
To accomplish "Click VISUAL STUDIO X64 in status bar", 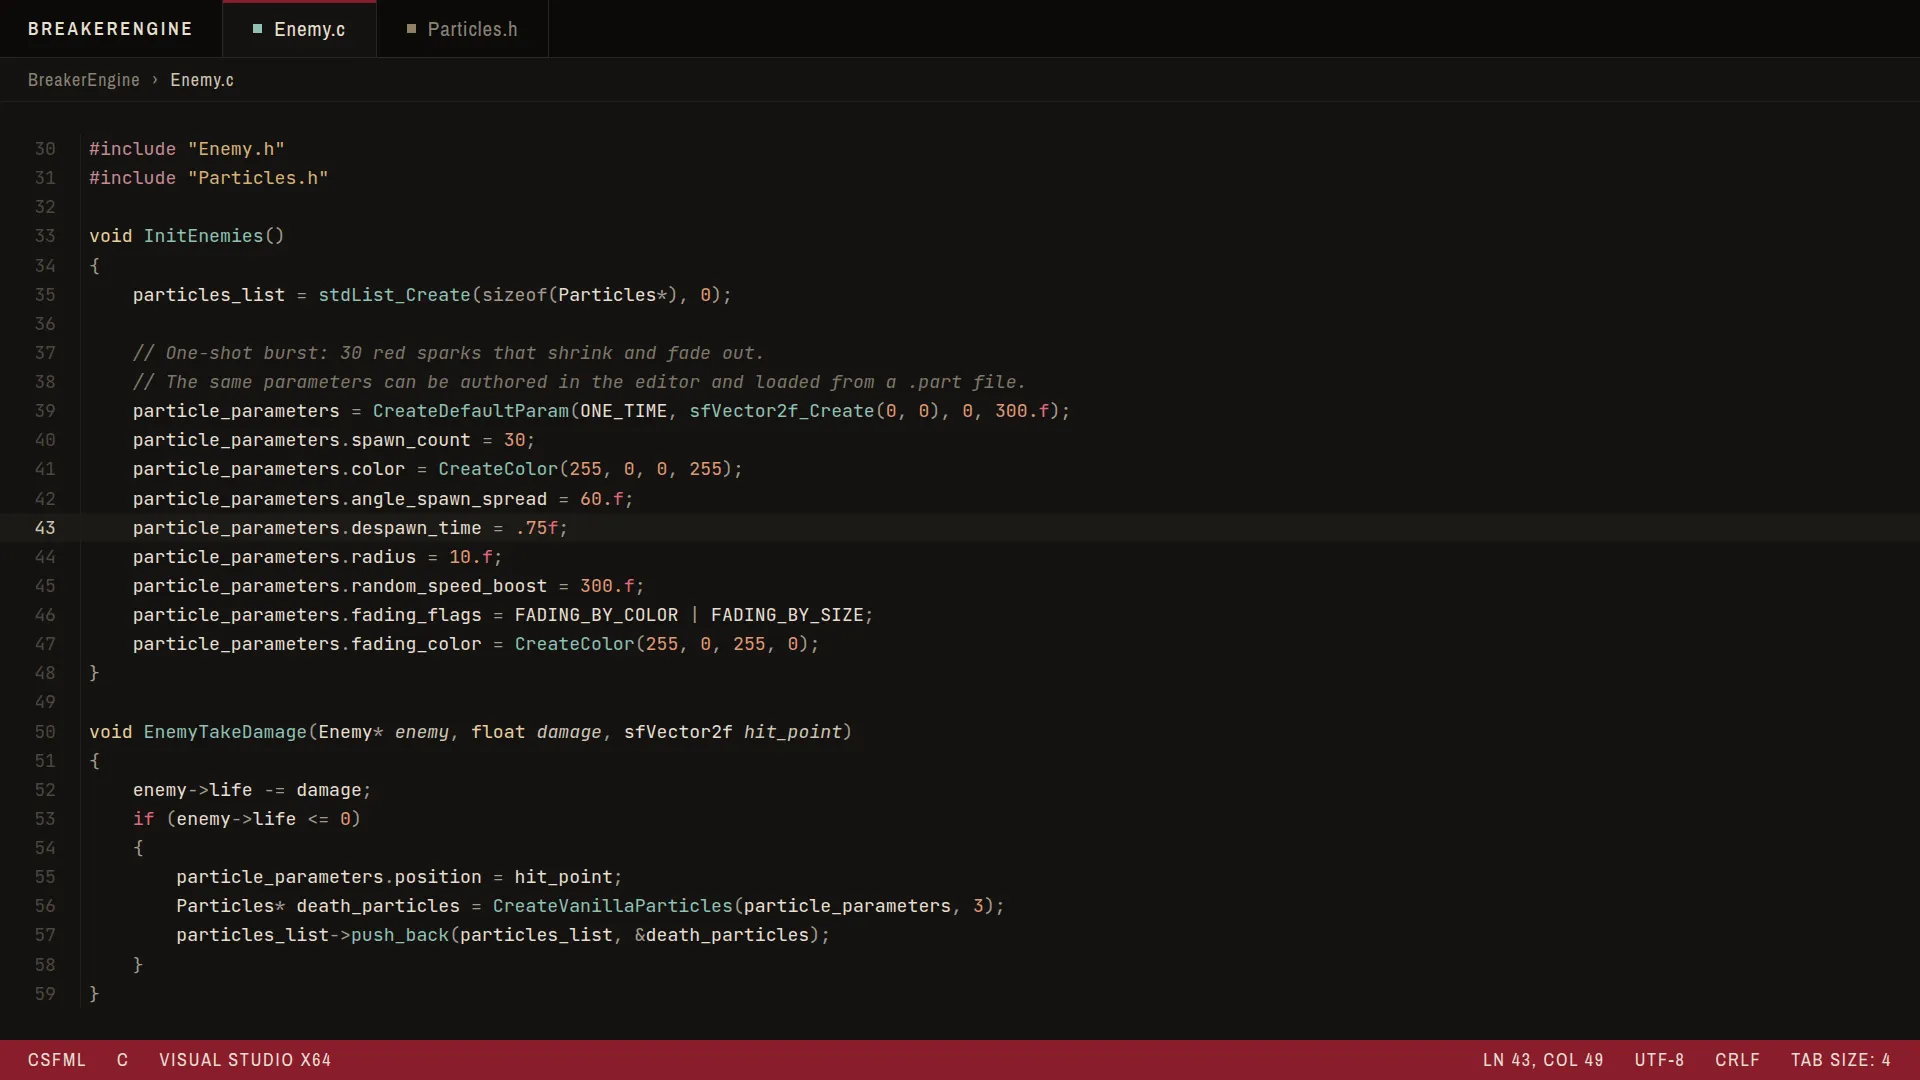I will click(x=245, y=1060).
